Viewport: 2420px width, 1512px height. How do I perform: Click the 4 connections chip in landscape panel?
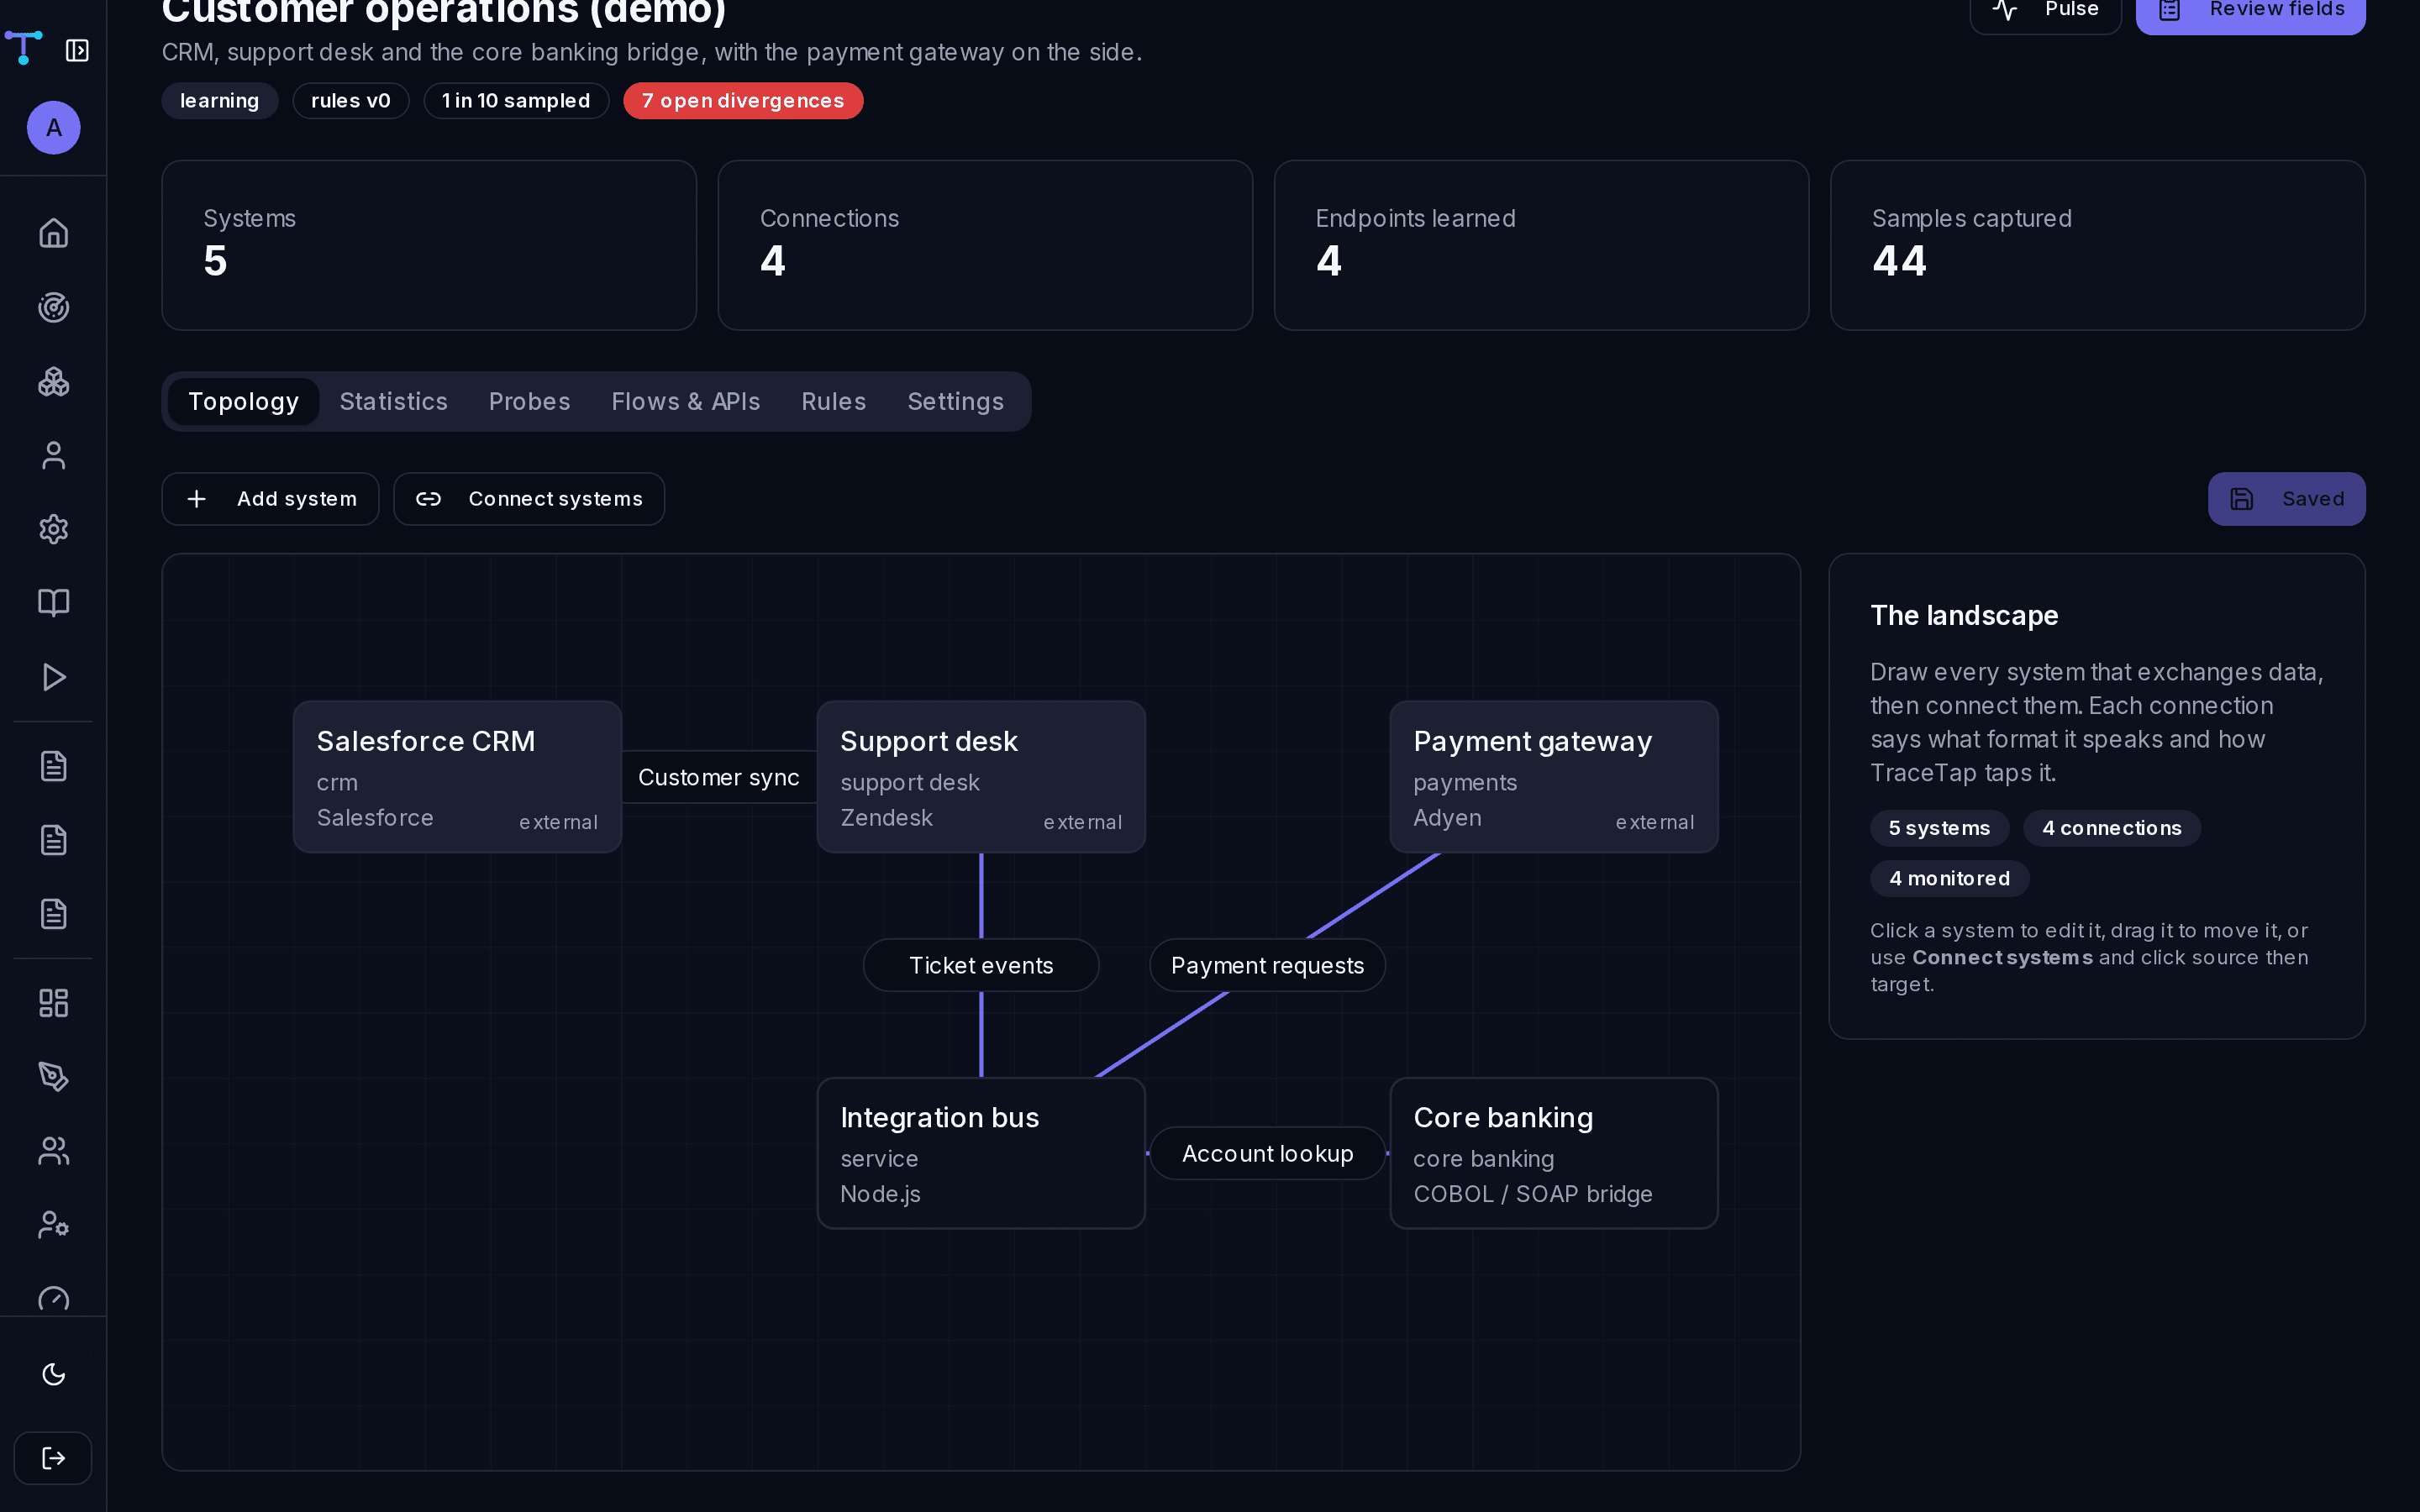point(2111,828)
